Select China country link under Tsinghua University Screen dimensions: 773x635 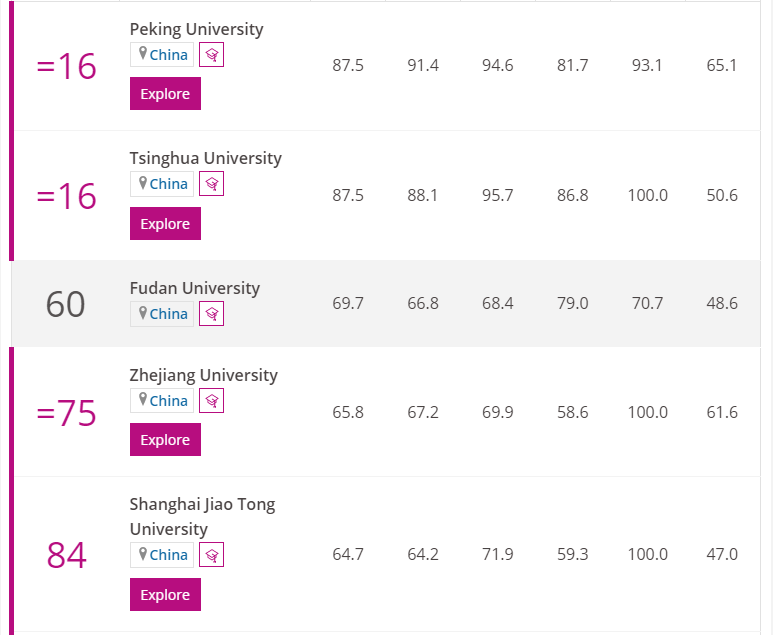(169, 184)
